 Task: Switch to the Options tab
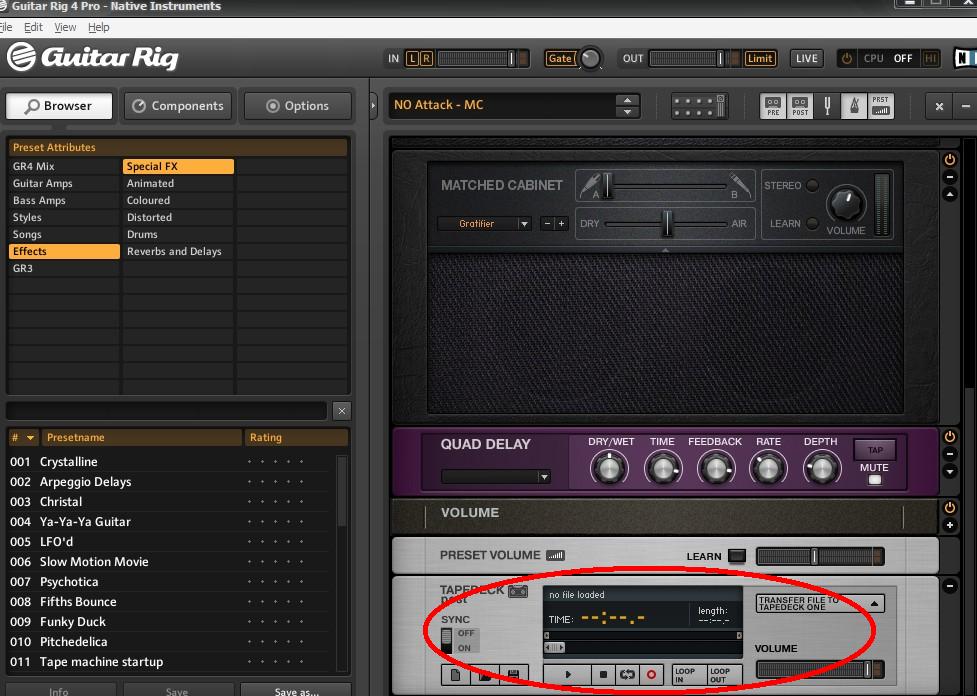pyautogui.click(x=298, y=106)
